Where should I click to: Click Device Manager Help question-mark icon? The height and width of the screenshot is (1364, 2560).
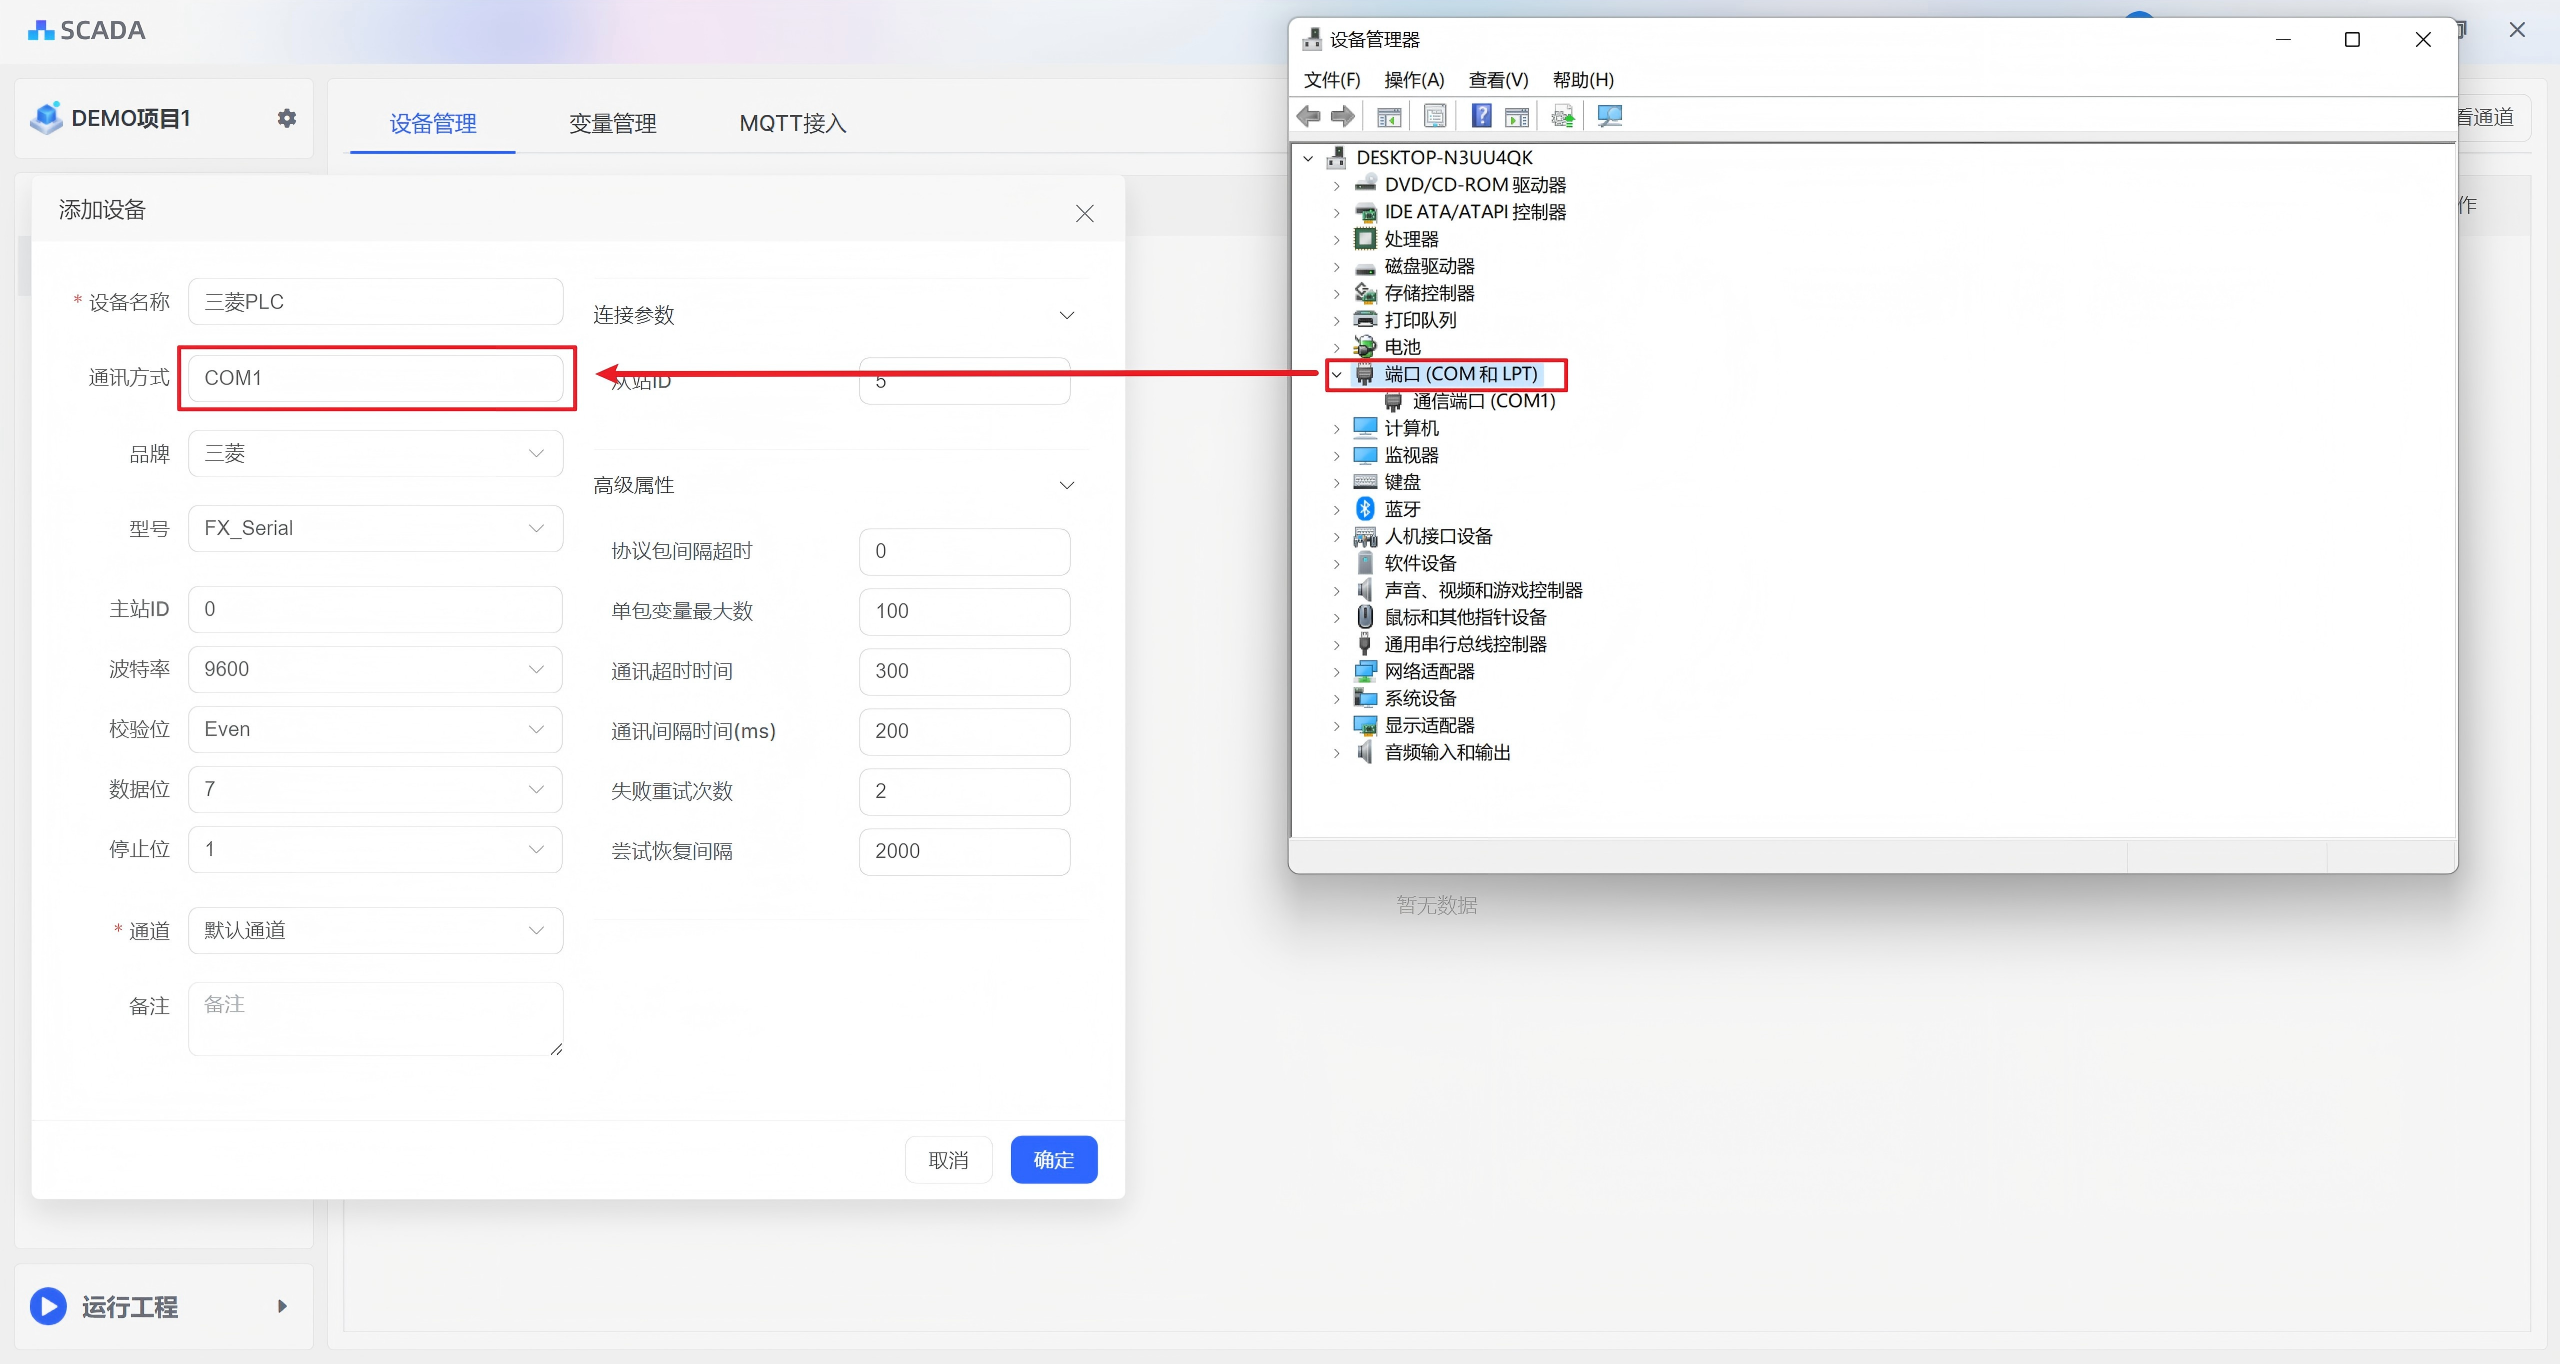pos(1481,116)
